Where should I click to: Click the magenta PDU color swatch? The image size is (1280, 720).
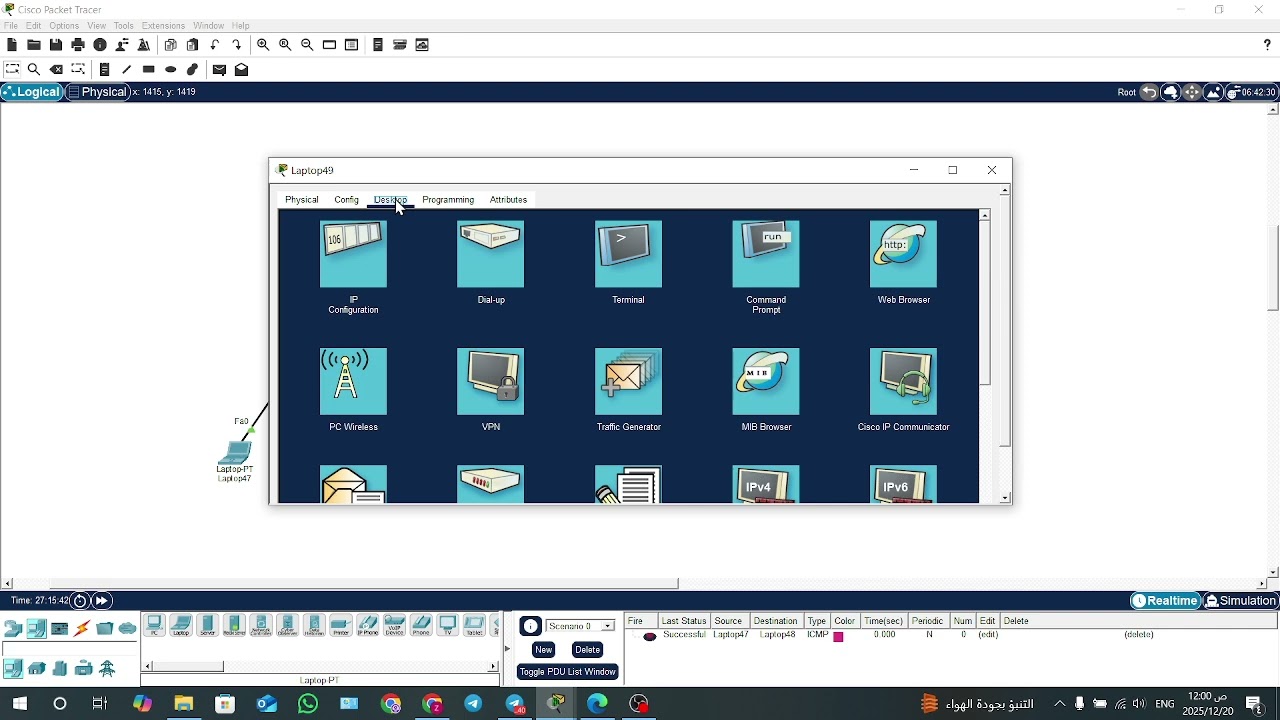pyautogui.click(x=839, y=636)
